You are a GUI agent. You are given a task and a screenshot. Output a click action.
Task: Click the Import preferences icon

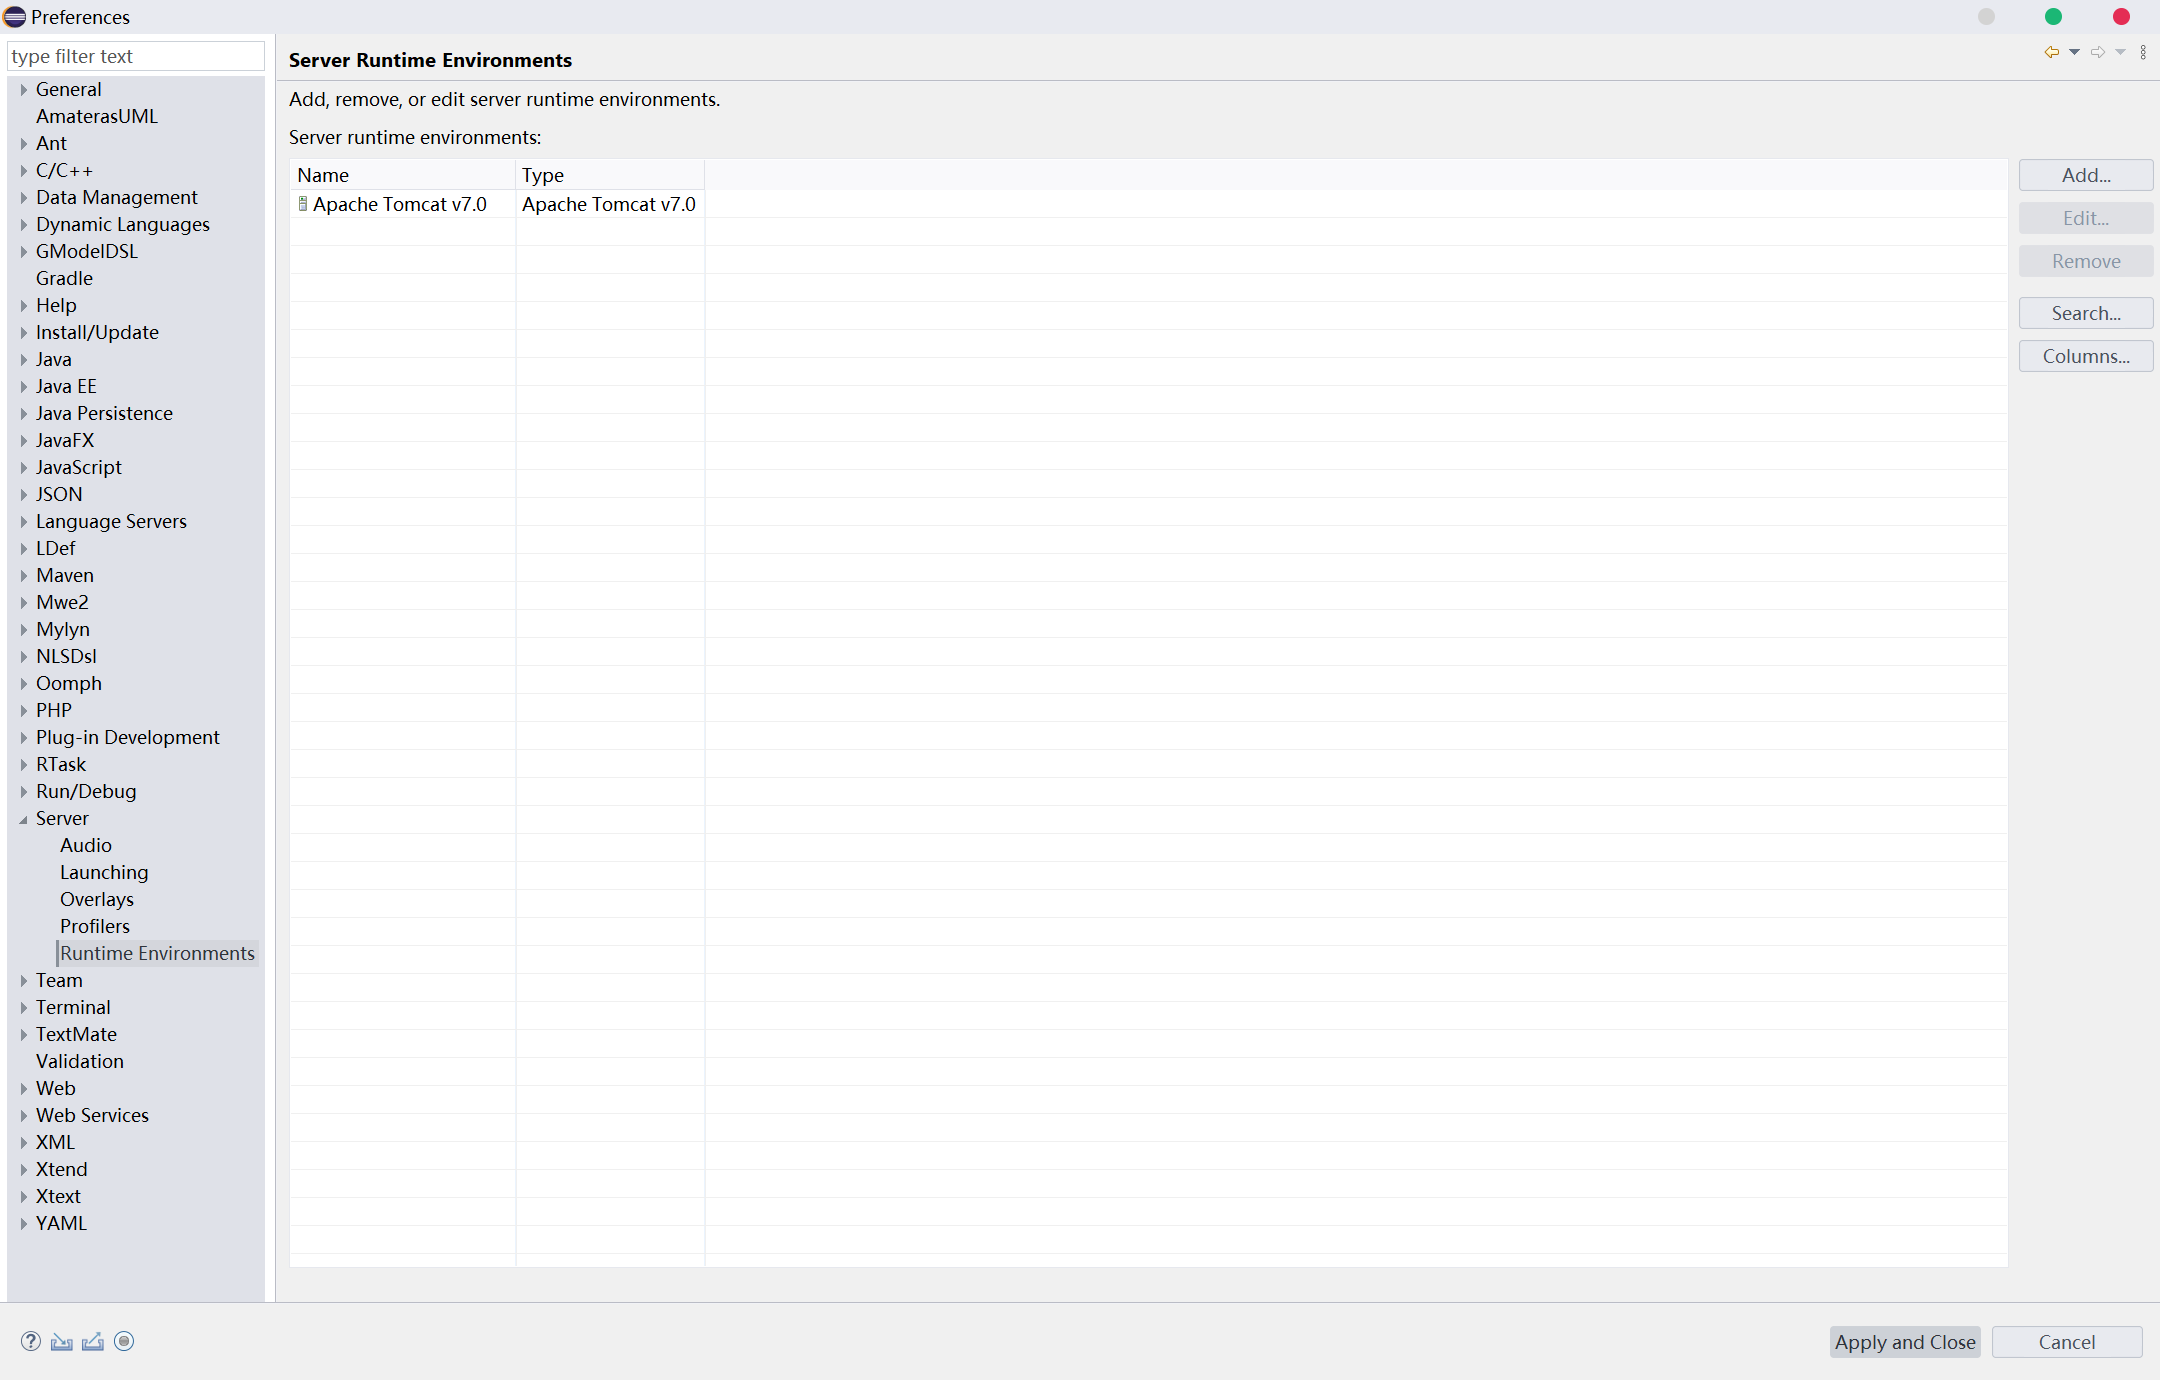pos(62,1341)
